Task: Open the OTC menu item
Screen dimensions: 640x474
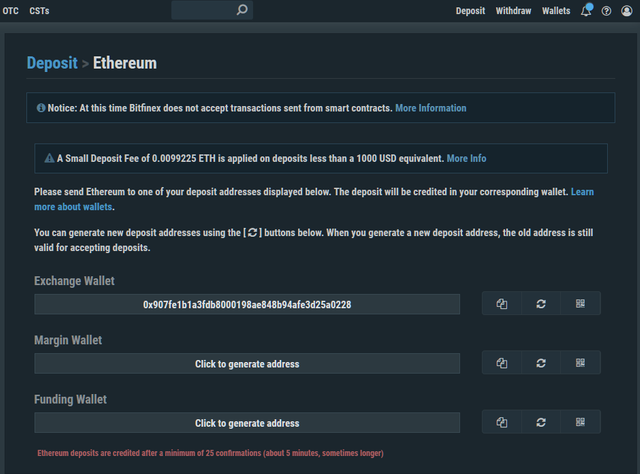Action: pyautogui.click(x=11, y=11)
